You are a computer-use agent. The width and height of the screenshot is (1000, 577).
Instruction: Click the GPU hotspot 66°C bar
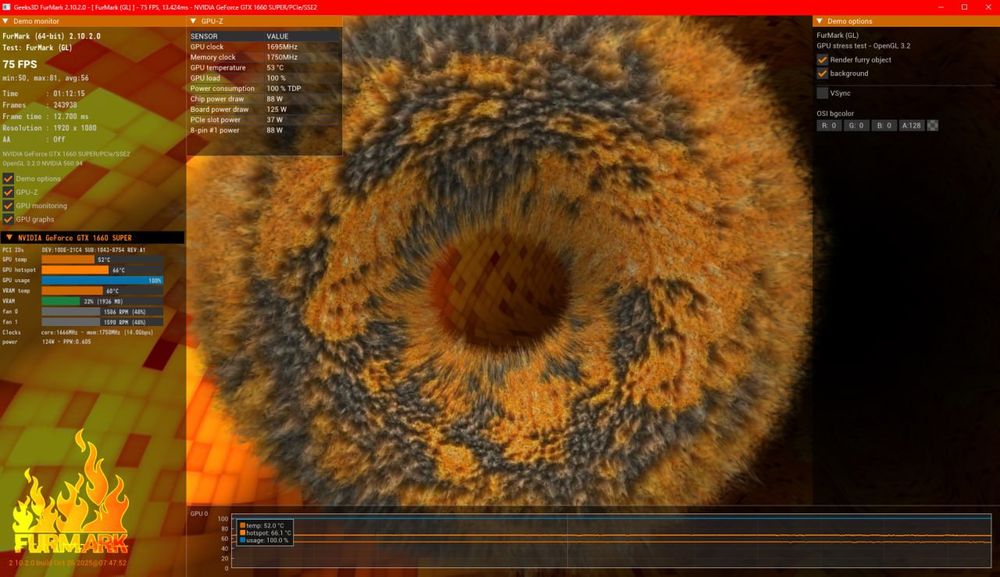(x=102, y=270)
